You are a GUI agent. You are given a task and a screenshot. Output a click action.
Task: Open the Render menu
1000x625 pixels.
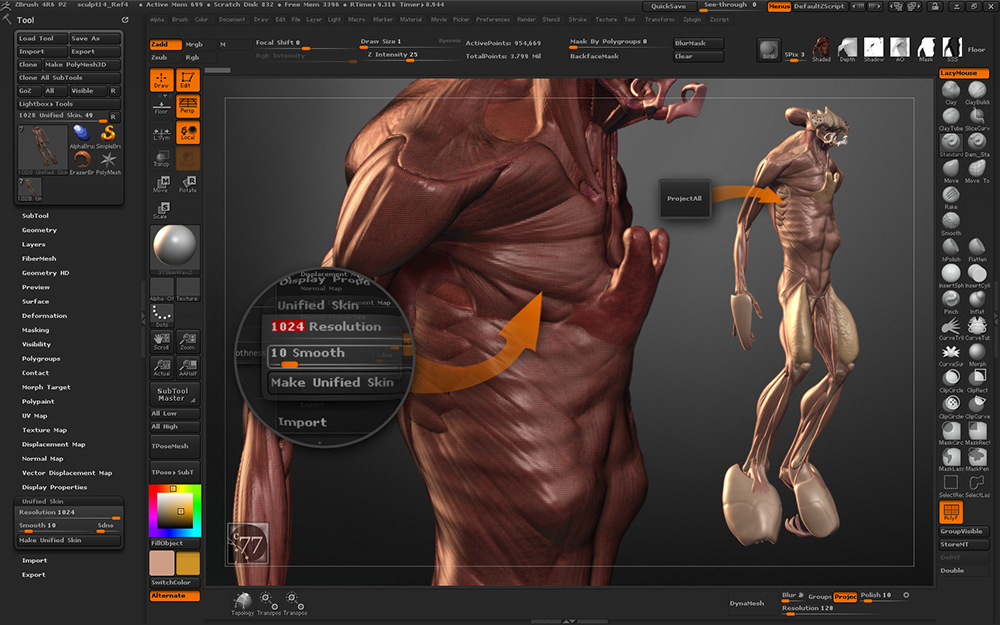coord(525,19)
